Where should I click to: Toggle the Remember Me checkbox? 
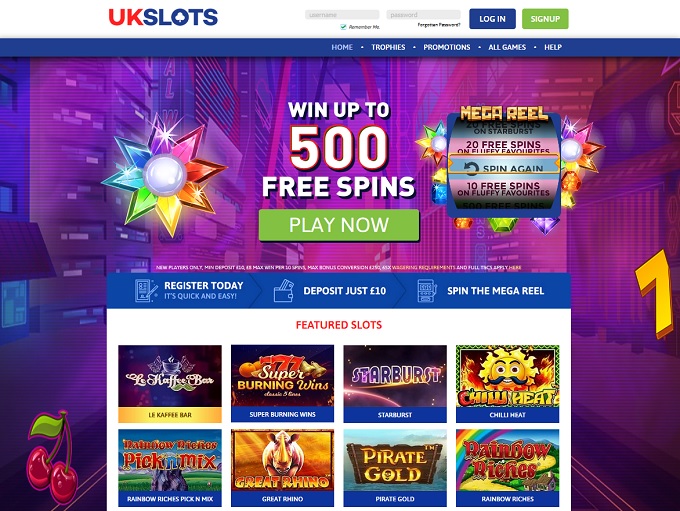pyautogui.click(x=343, y=27)
